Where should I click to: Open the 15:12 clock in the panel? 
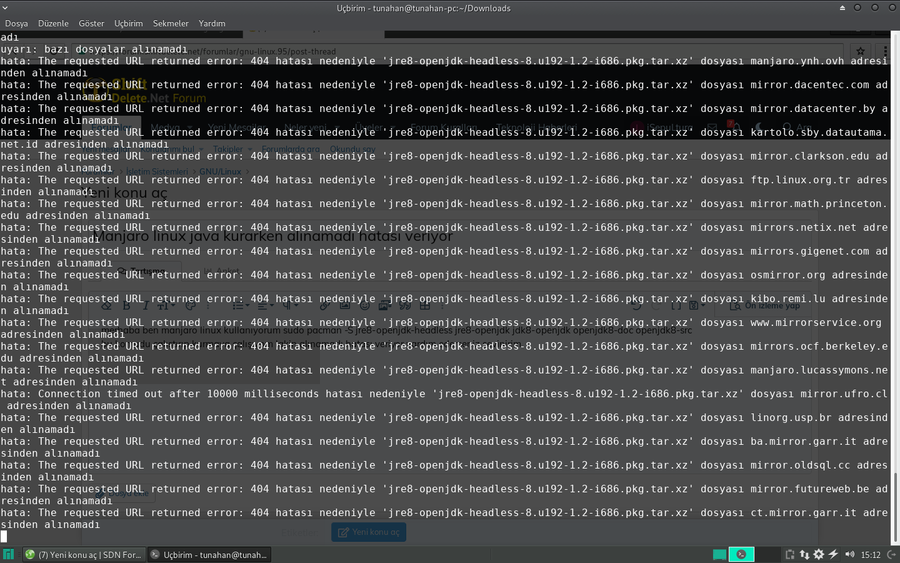coord(870,555)
